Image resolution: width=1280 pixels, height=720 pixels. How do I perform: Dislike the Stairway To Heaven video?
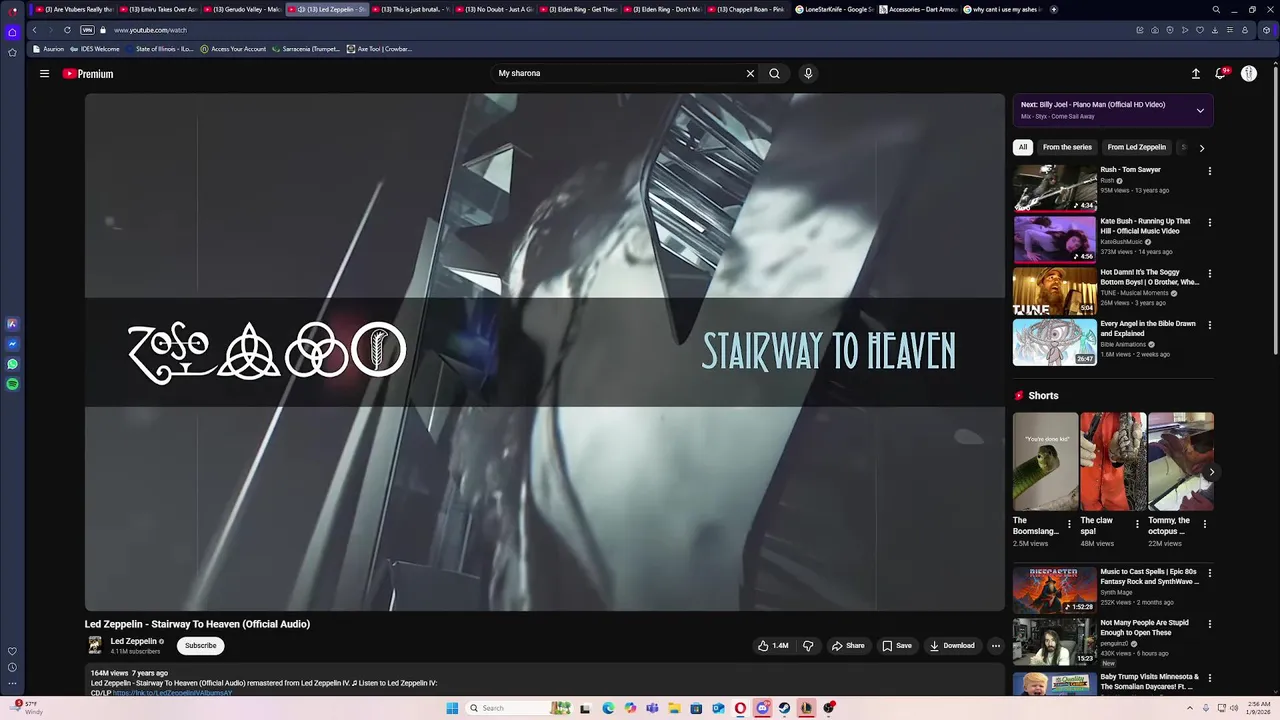coord(808,645)
